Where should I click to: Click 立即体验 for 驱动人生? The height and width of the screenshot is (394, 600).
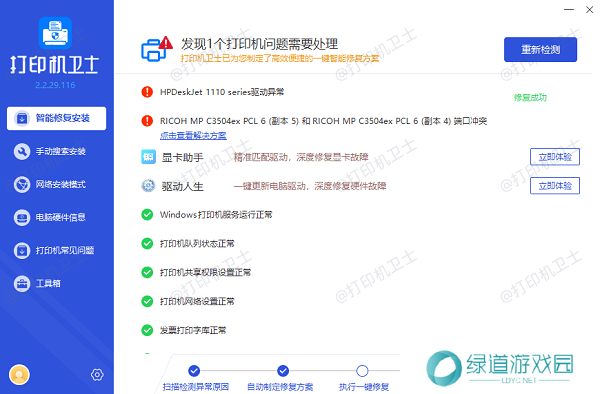555,186
